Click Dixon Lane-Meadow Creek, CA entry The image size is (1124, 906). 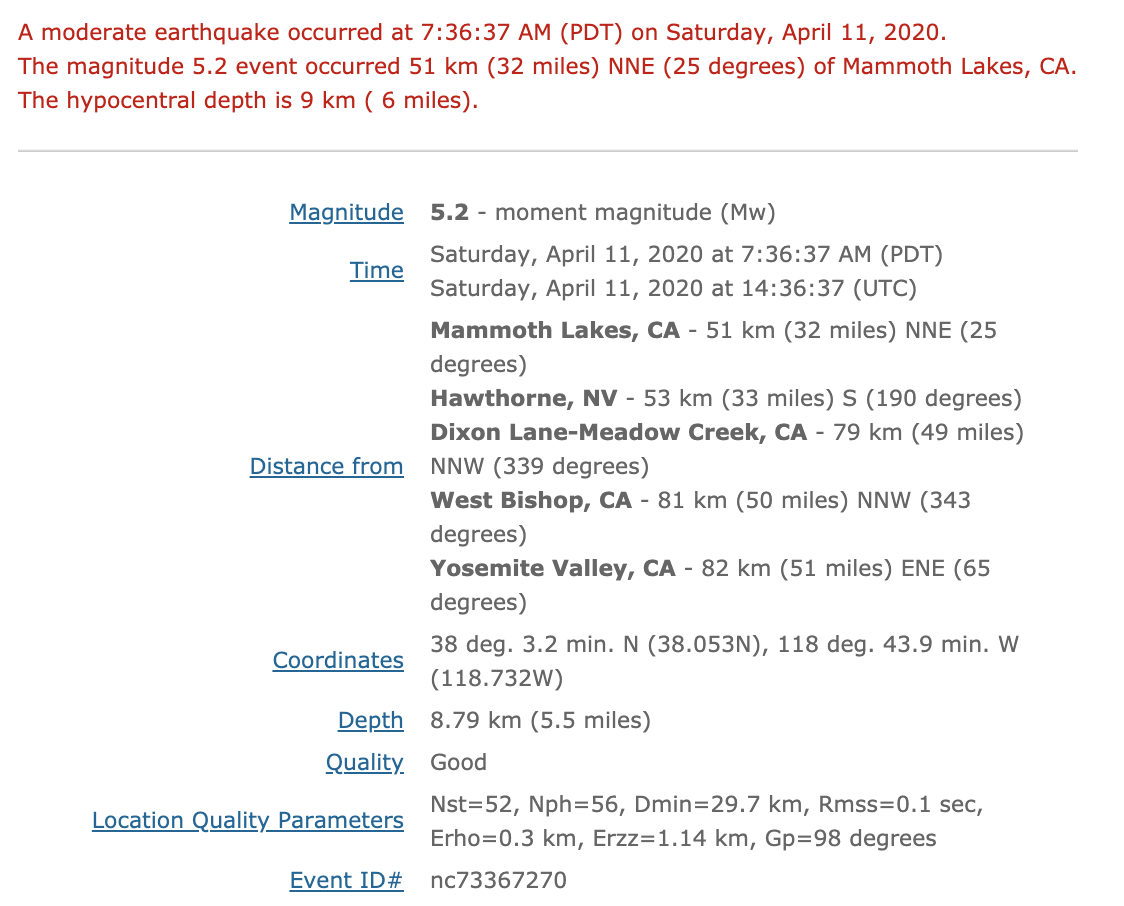727,449
